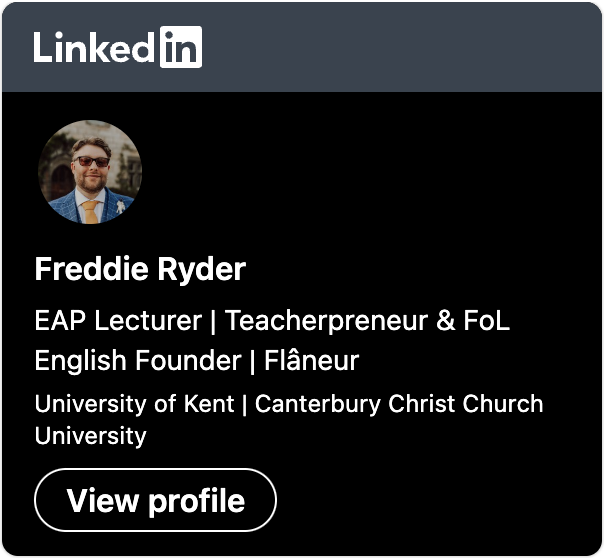Select the 'English Founder' headline text
Screen dimensions: 604x558
138,362
